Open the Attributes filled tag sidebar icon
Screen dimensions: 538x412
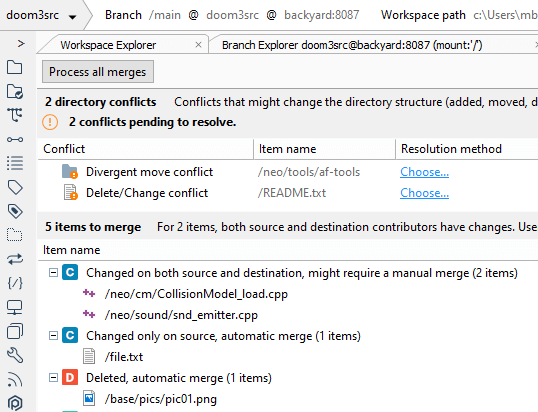[15, 211]
